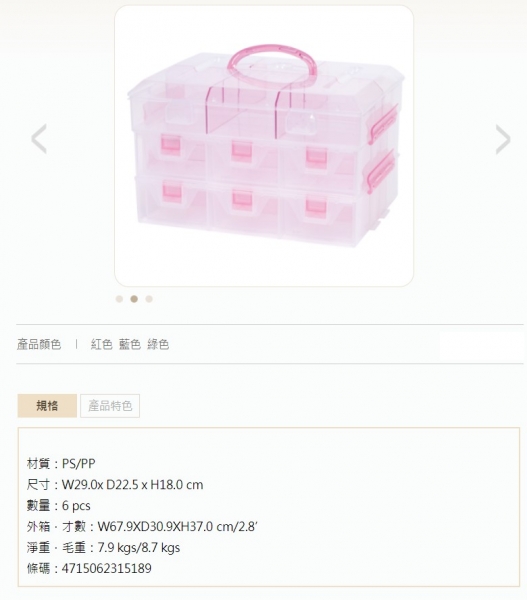The height and width of the screenshot is (600, 527).
Task: Go to next product image arrow
Action: click(503, 139)
